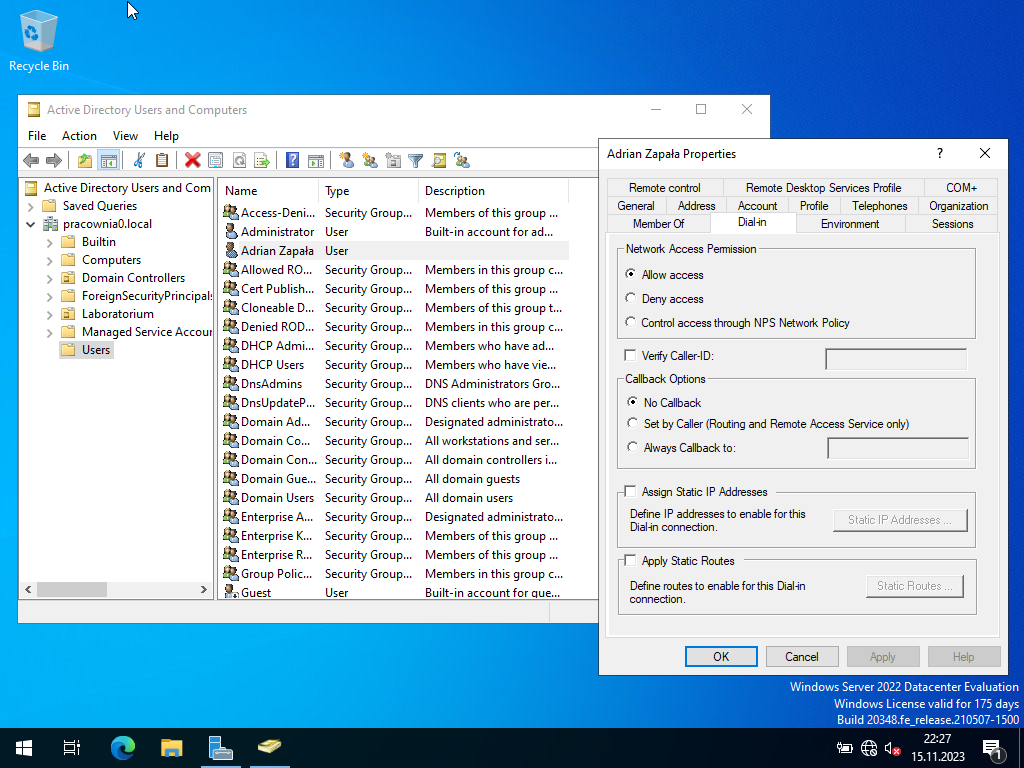The width and height of the screenshot is (1024, 768).
Task: Switch to the Account tab
Action: click(757, 206)
